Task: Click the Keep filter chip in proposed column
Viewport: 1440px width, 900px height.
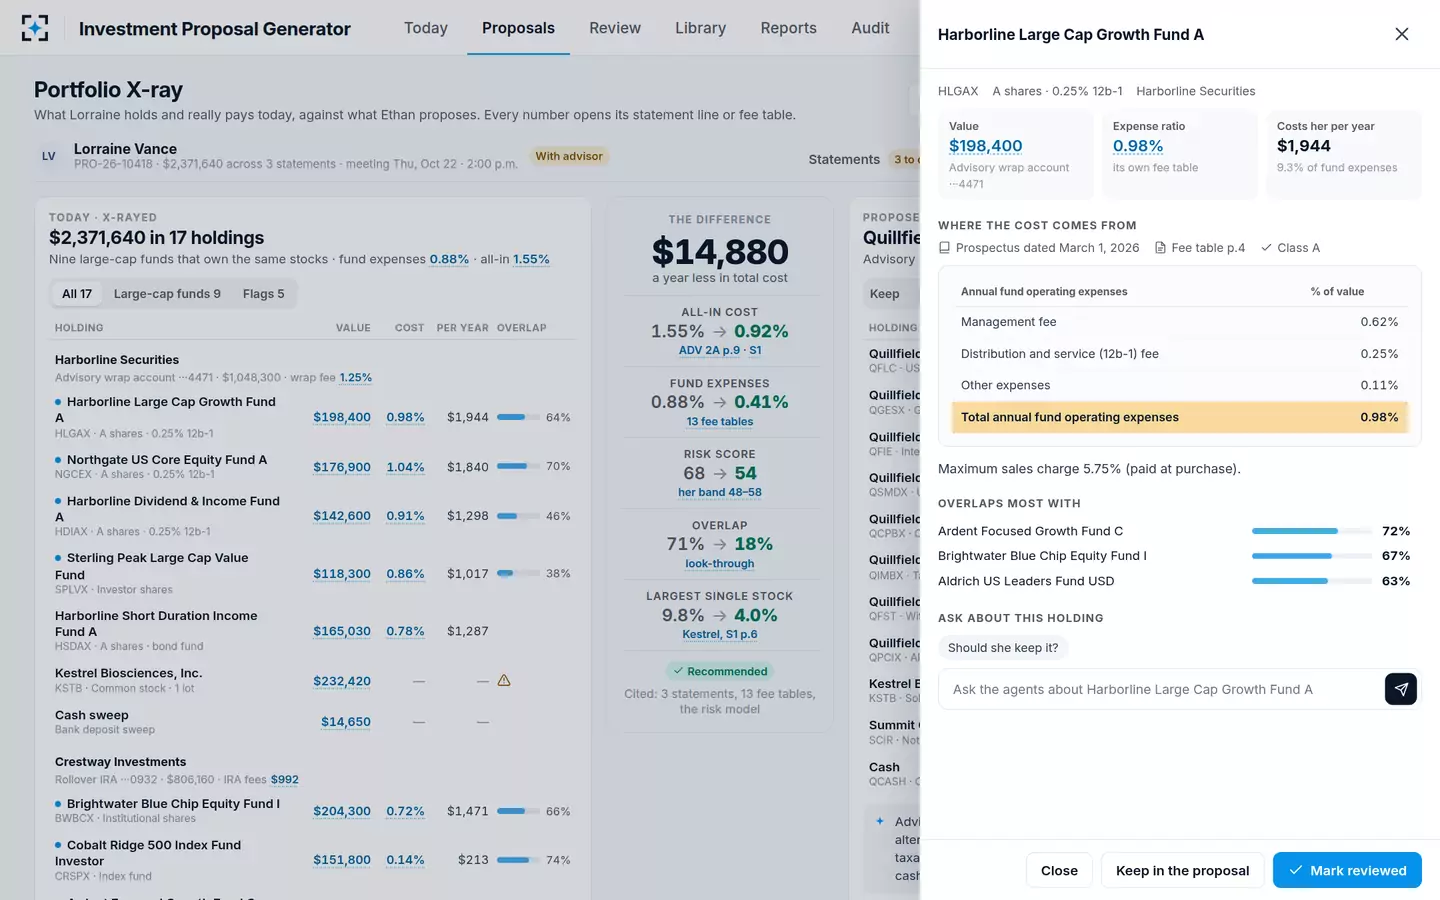Action: [884, 294]
